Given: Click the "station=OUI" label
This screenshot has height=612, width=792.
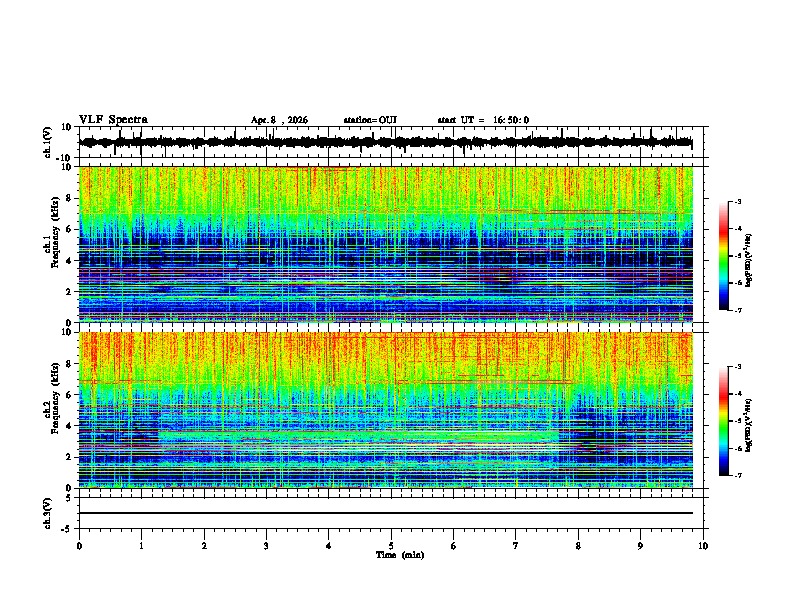Looking at the screenshot, I should tap(370, 120).
